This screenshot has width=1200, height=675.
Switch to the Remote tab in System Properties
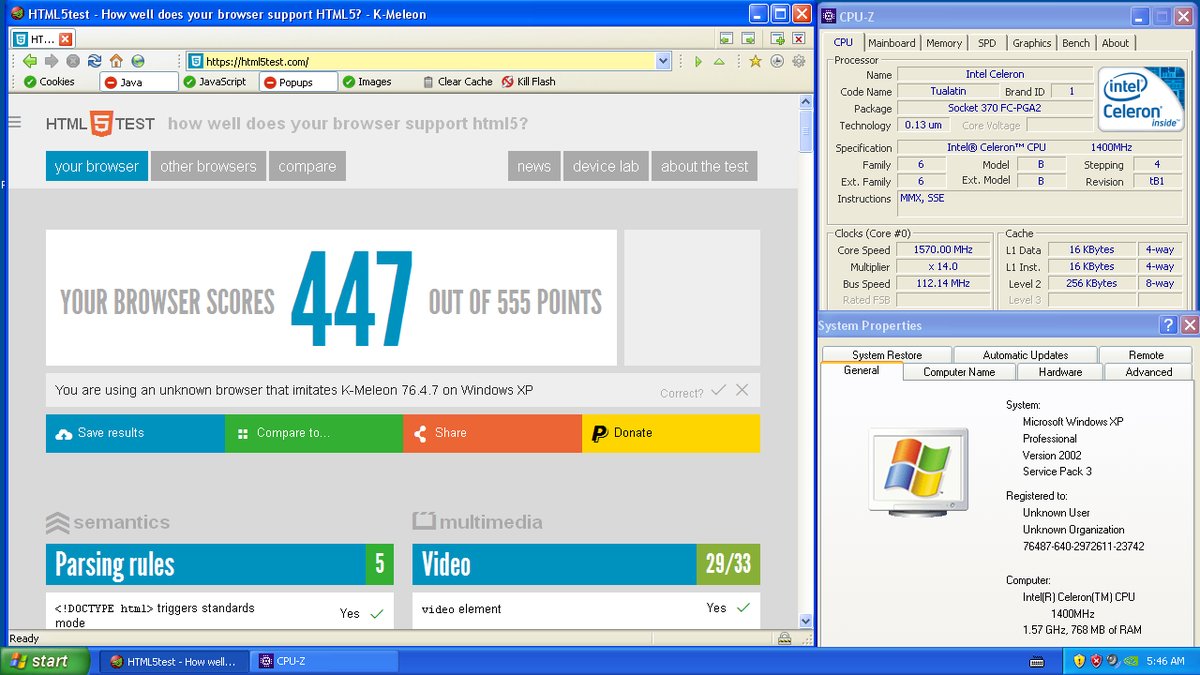pos(1146,355)
